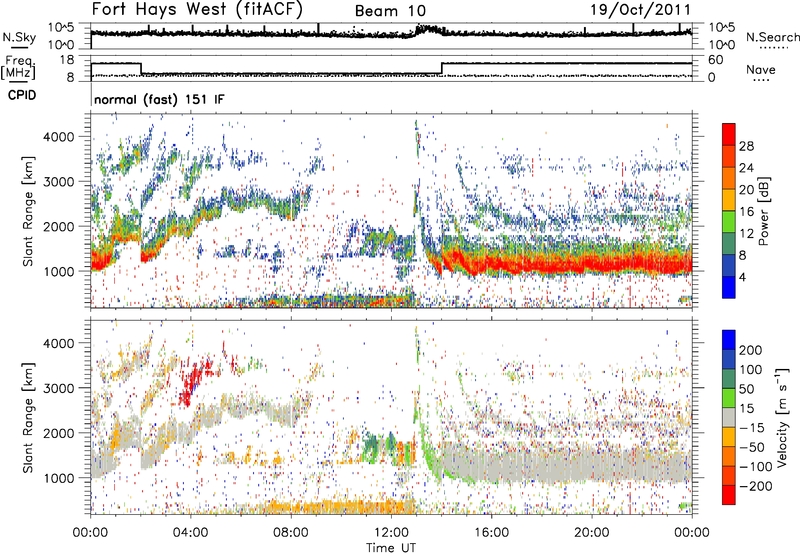Click the 'Beam 10' label
This screenshot has width=800, height=554.
pos(390,11)
